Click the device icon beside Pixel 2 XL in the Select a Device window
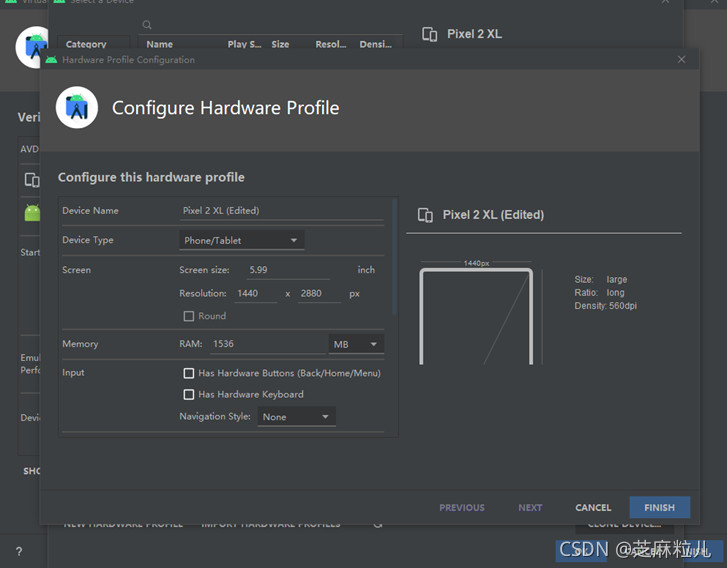 430,34
